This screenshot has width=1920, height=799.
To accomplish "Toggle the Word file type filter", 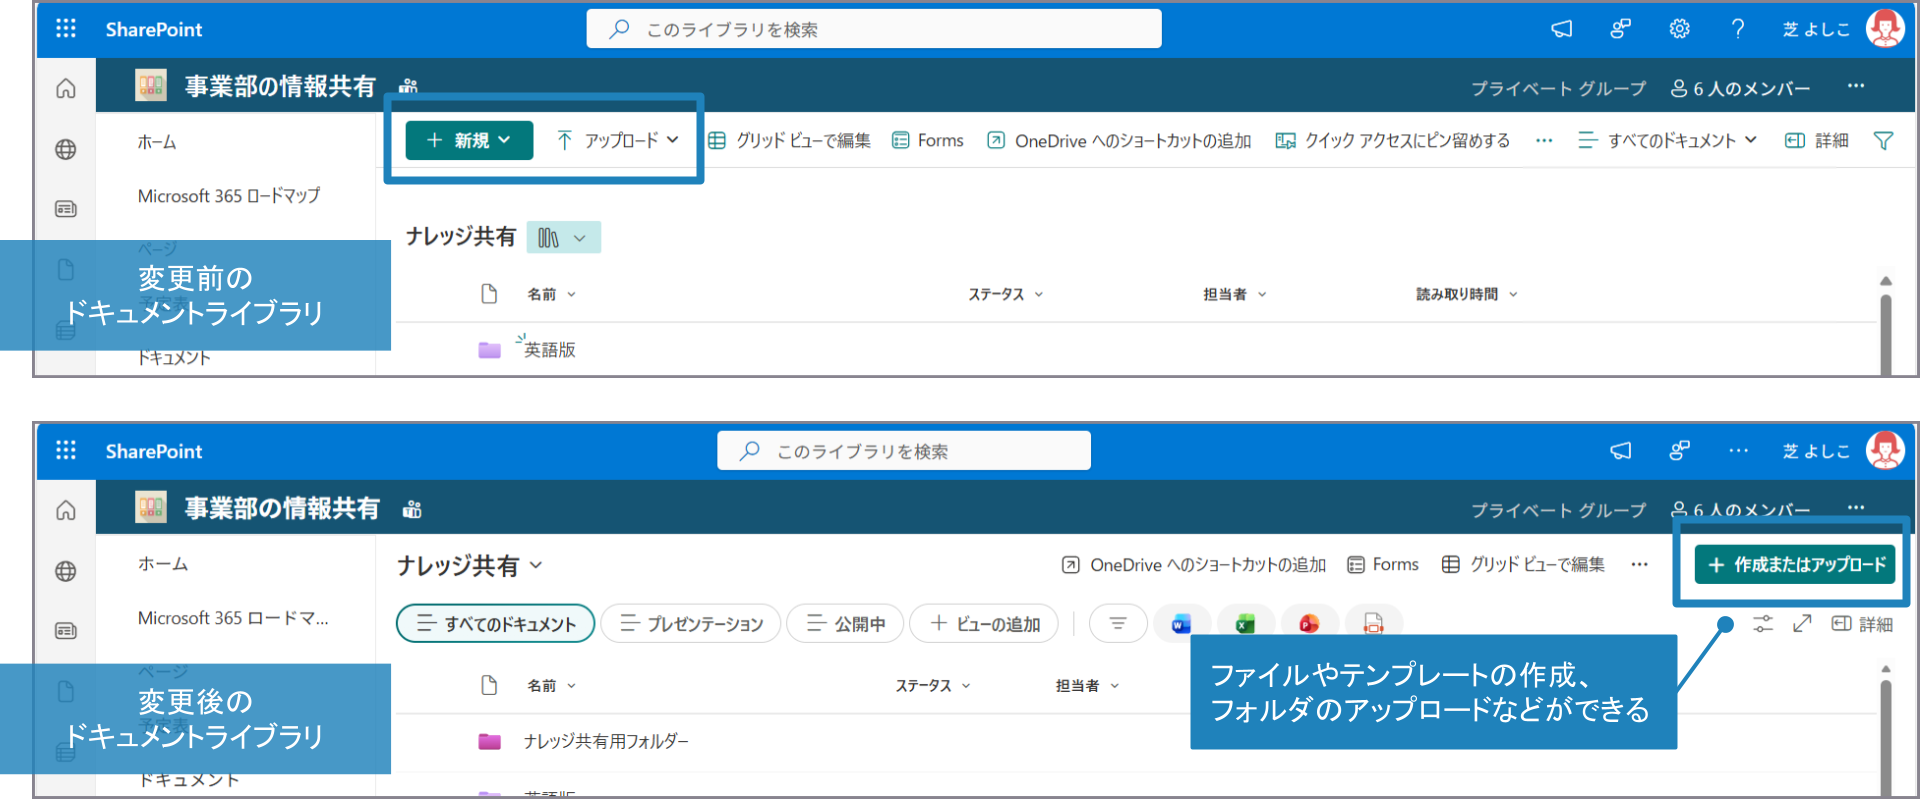I will point(1181,624).
